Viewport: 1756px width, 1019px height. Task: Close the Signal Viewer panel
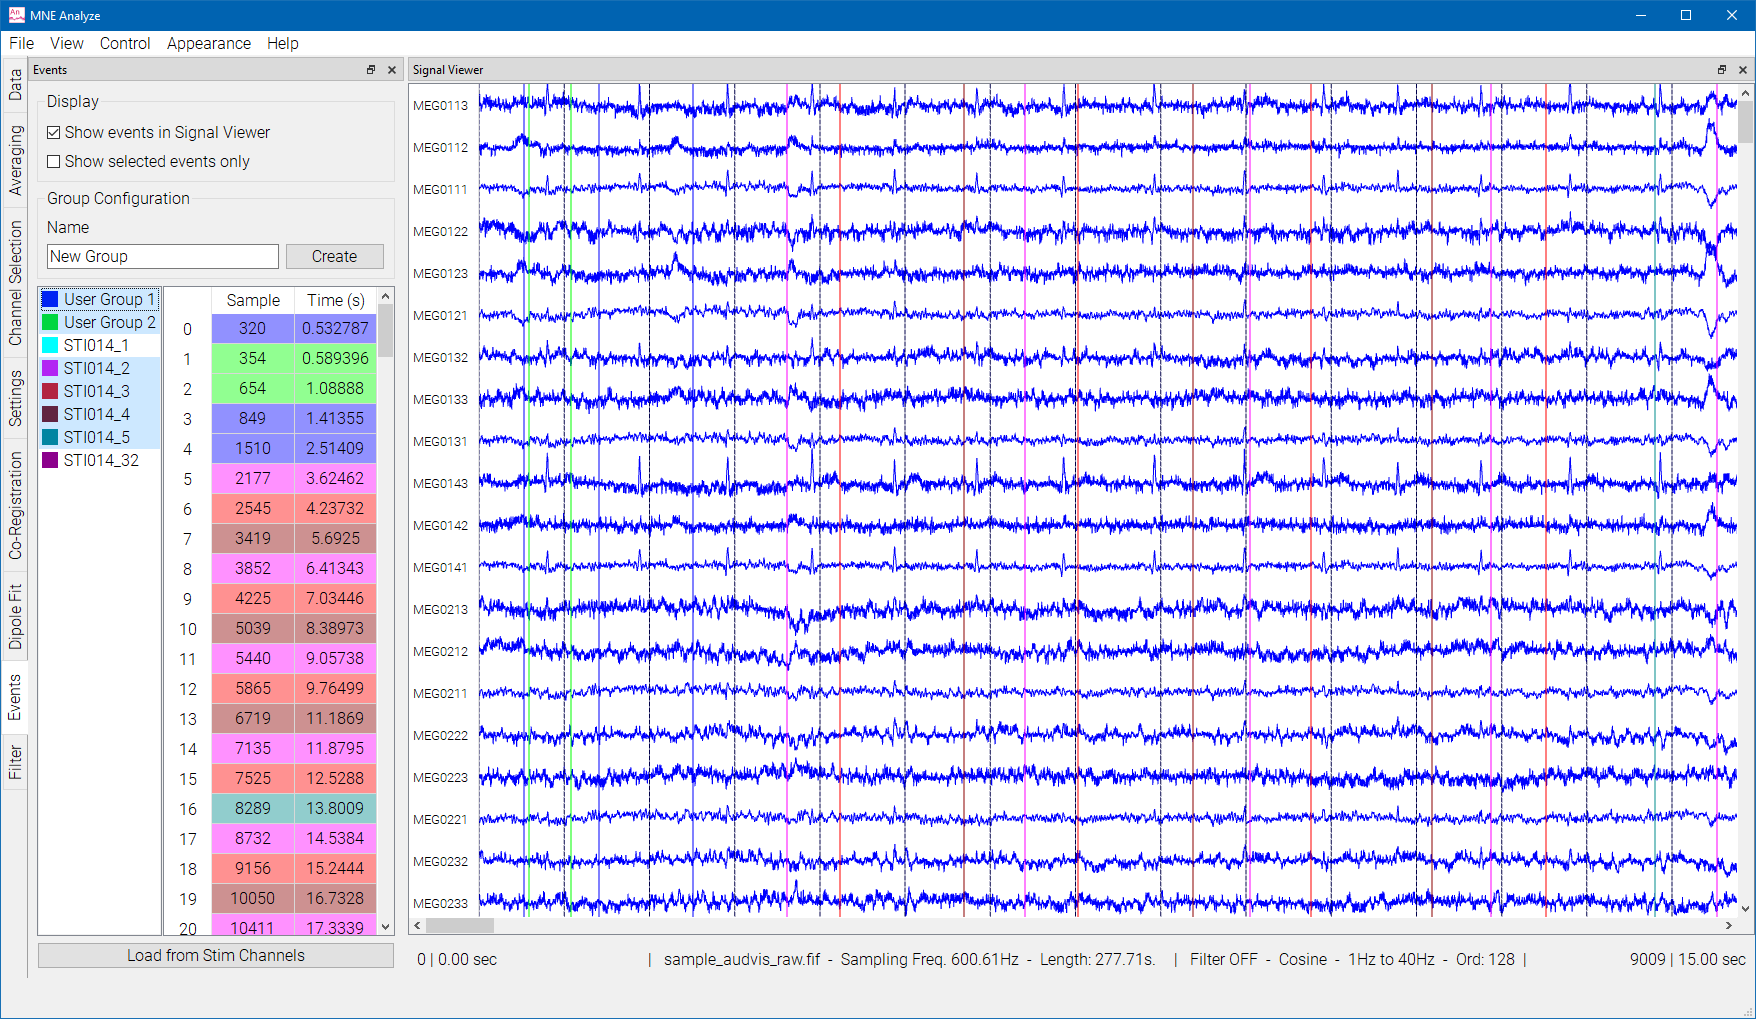1743,70
